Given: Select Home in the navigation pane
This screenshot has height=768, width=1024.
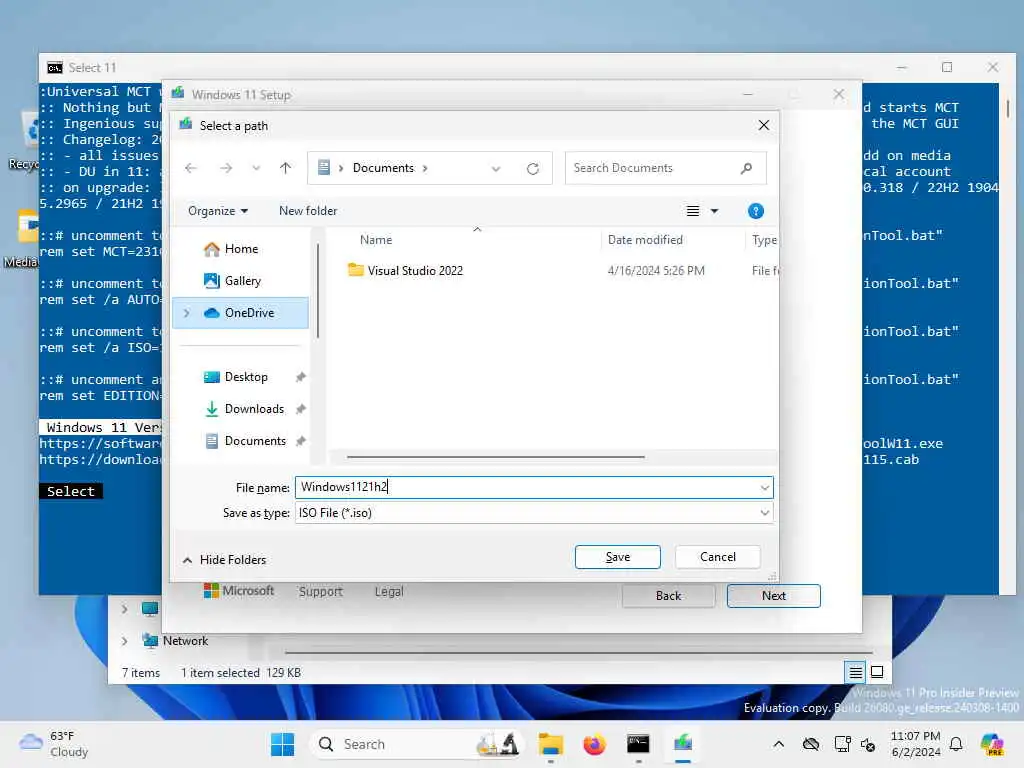Looking at the screenshot, I should 242,249.
